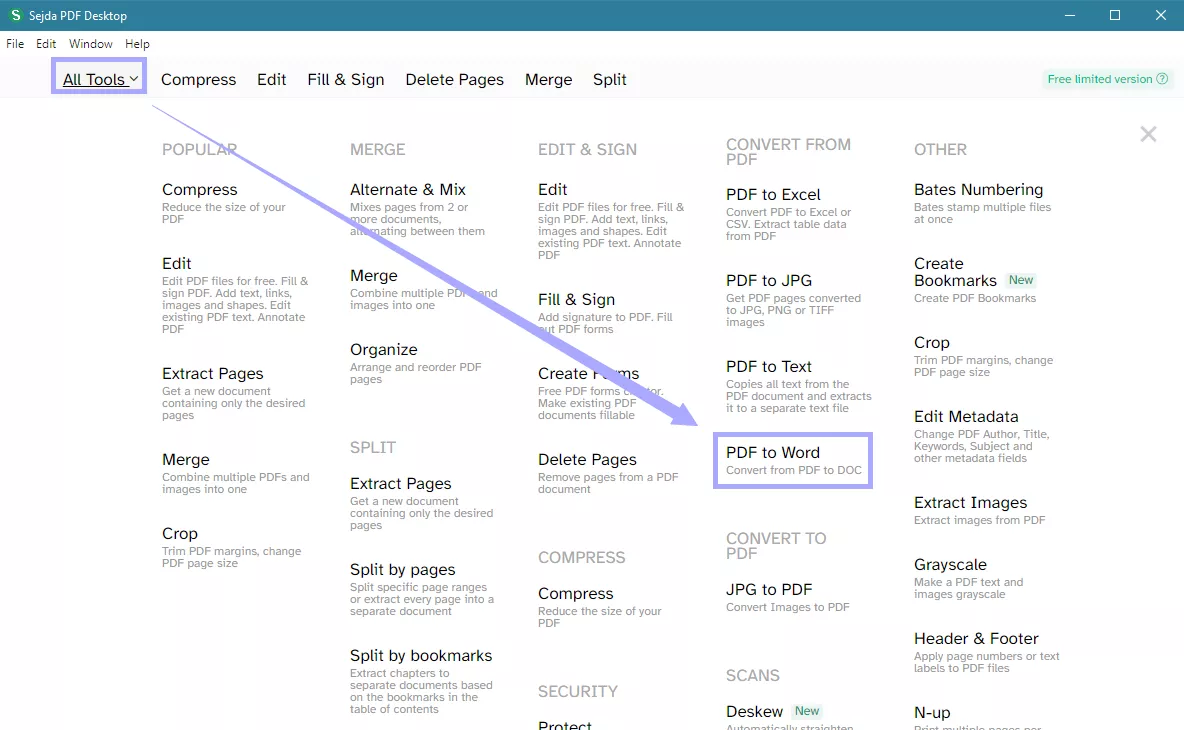
Task: Select Fill & Sign in top toolbar
Action: (x=346, y=79)
